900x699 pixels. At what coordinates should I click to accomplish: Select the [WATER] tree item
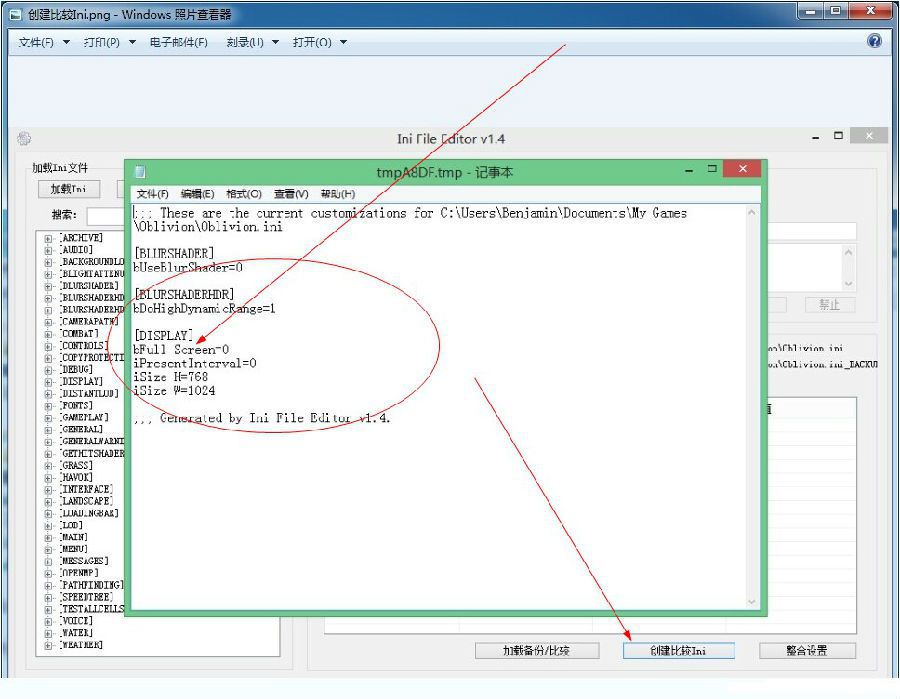(76, 633)
